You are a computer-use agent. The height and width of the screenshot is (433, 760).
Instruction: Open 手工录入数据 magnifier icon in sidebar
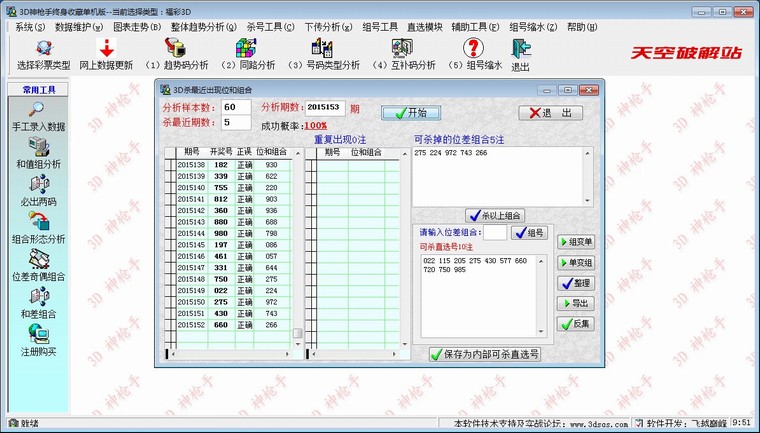[x=39, y=110]
